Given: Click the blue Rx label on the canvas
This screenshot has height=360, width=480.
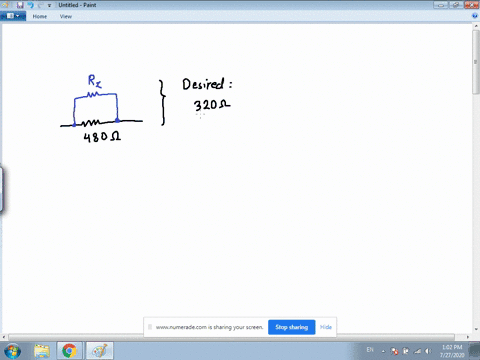Looking at the screenshot, I should point(95,81).
